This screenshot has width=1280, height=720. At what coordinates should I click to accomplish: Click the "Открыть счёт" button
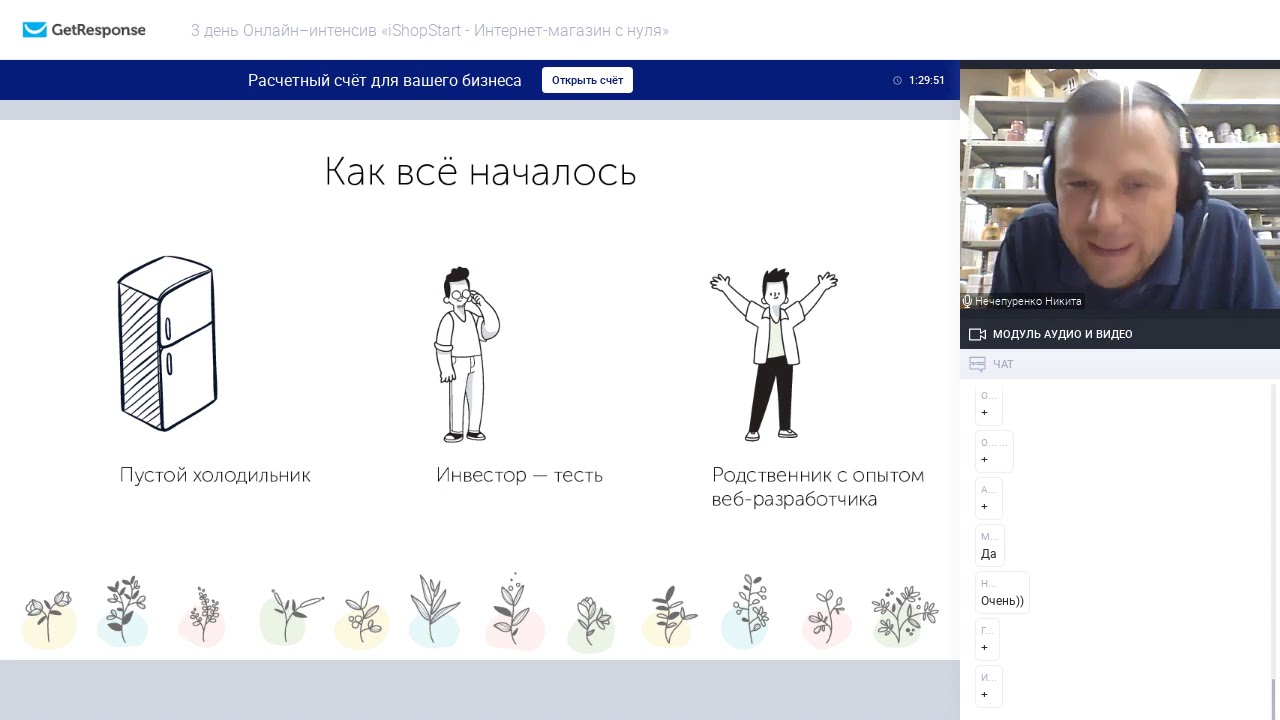pos(587,80)
